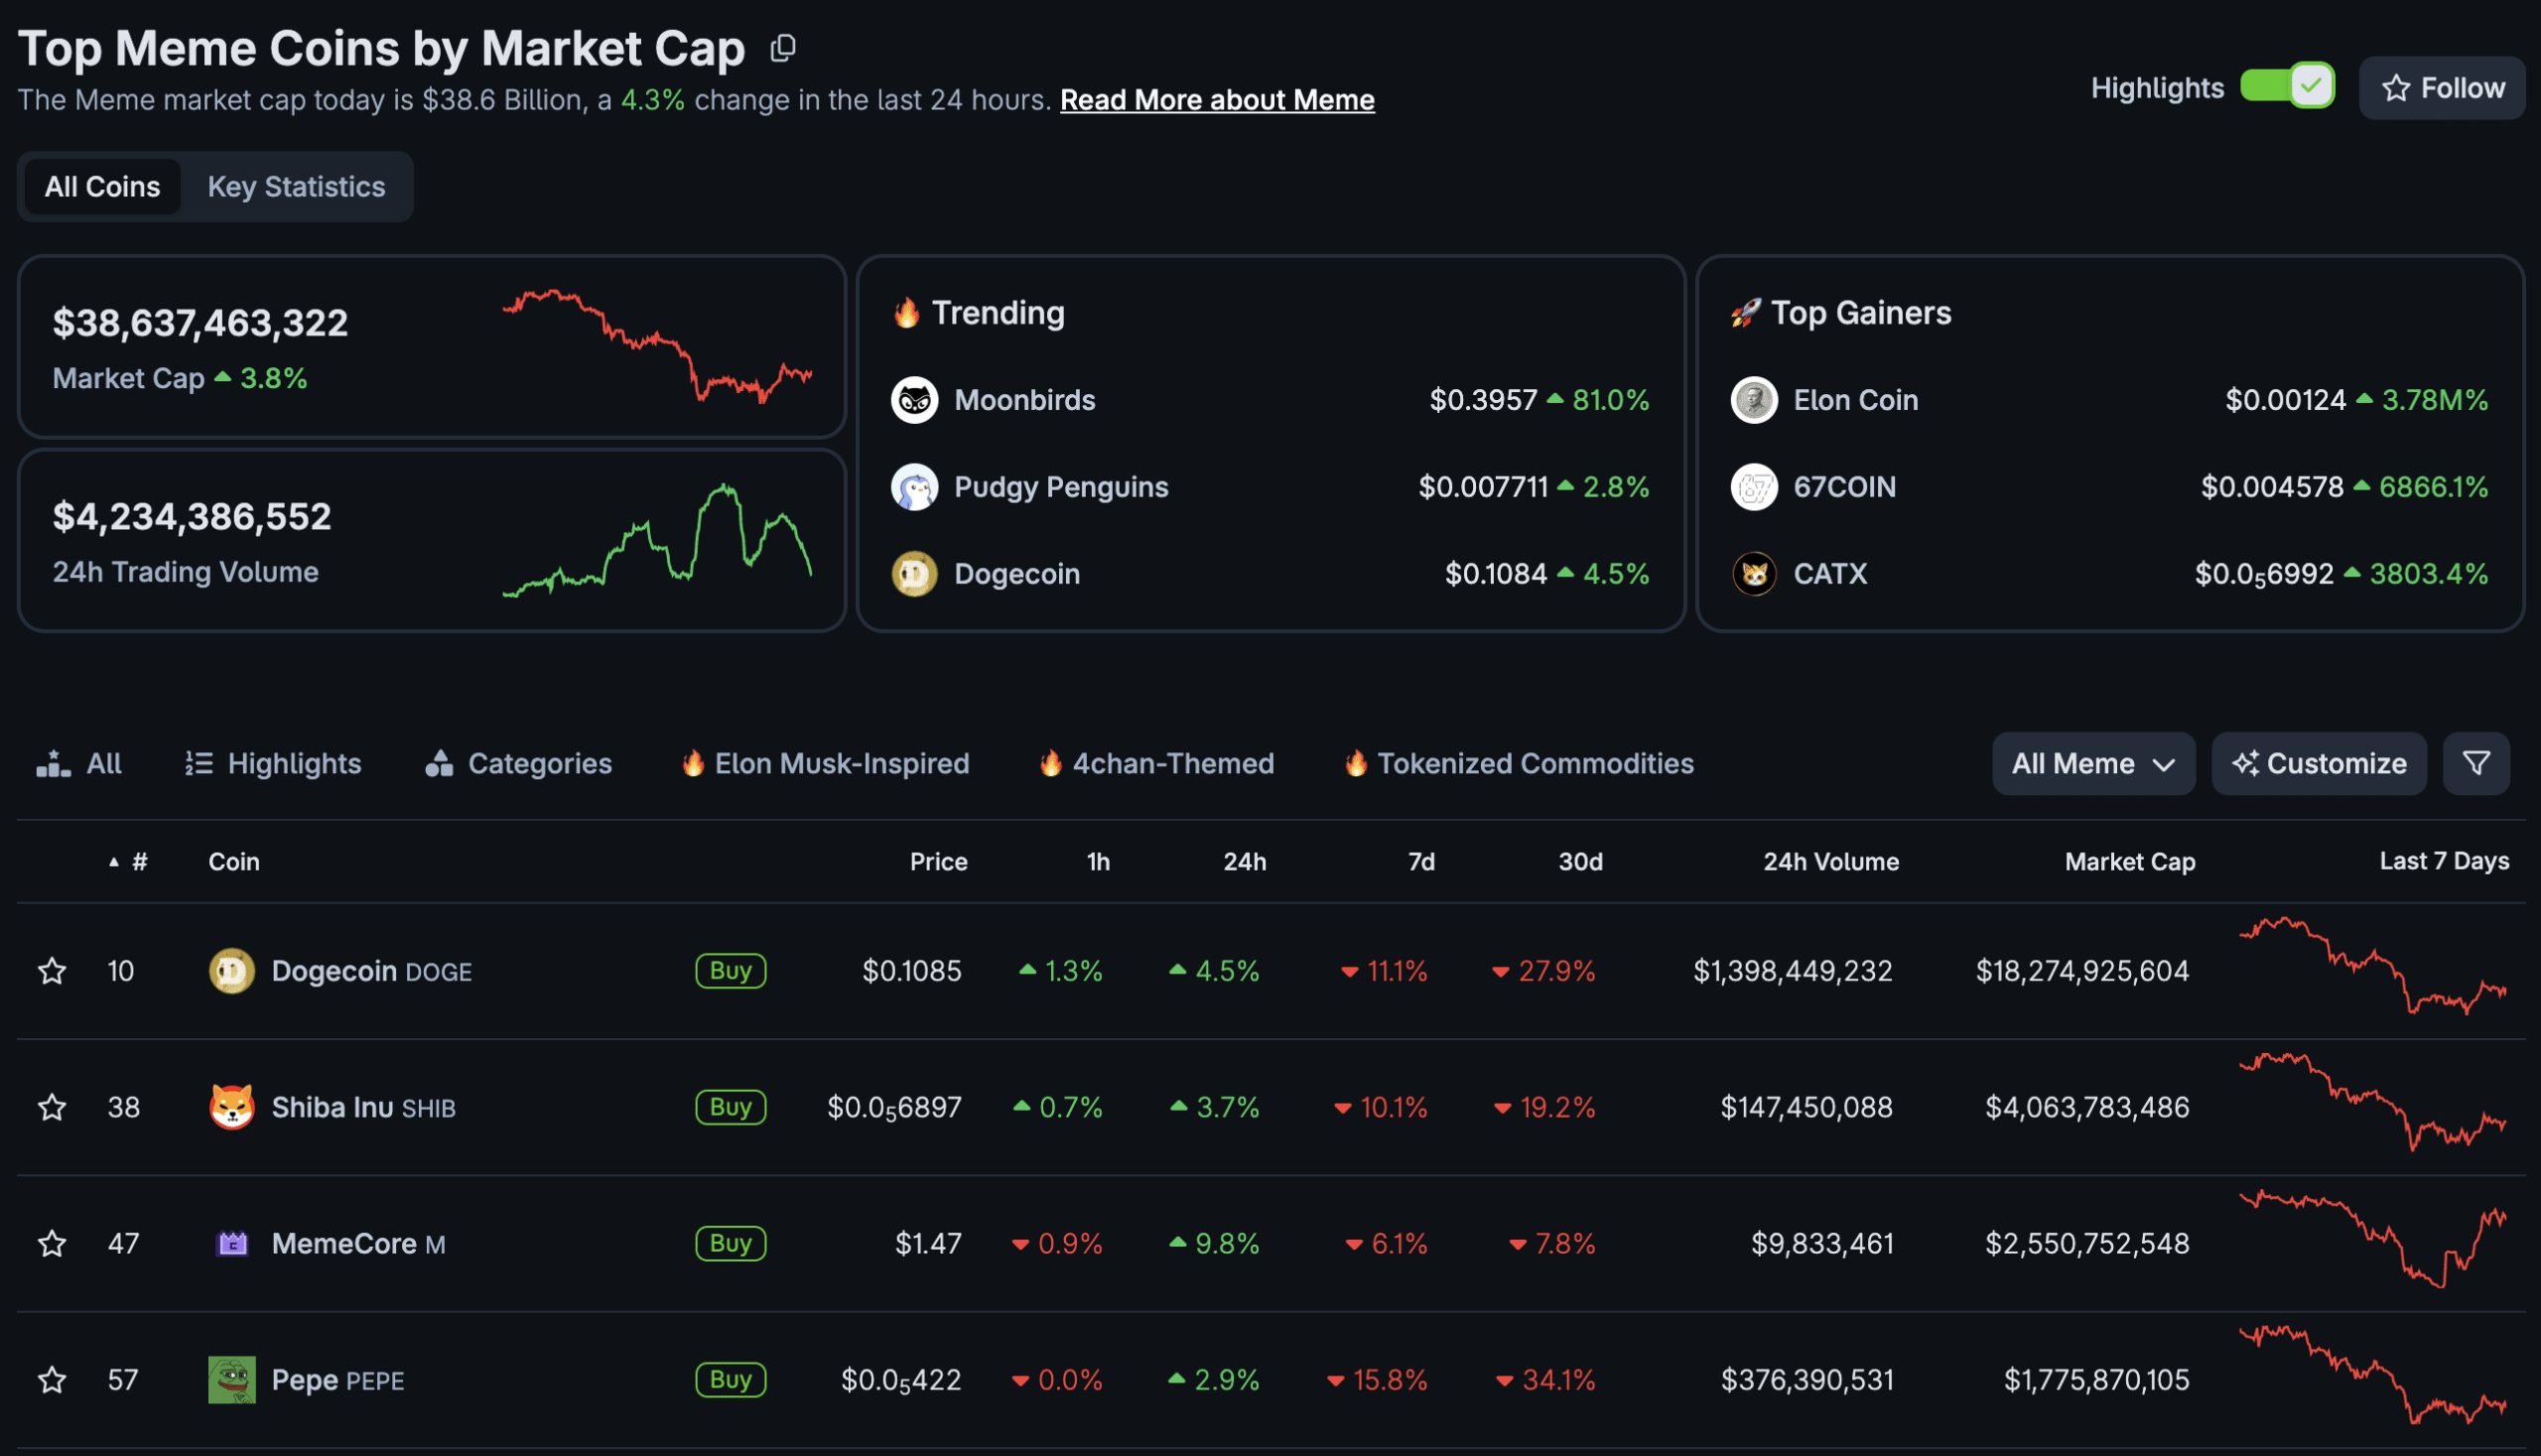Click the Shiba Inu logo in the table
Screen dimensions: 2541x1456
[231, 1107]
